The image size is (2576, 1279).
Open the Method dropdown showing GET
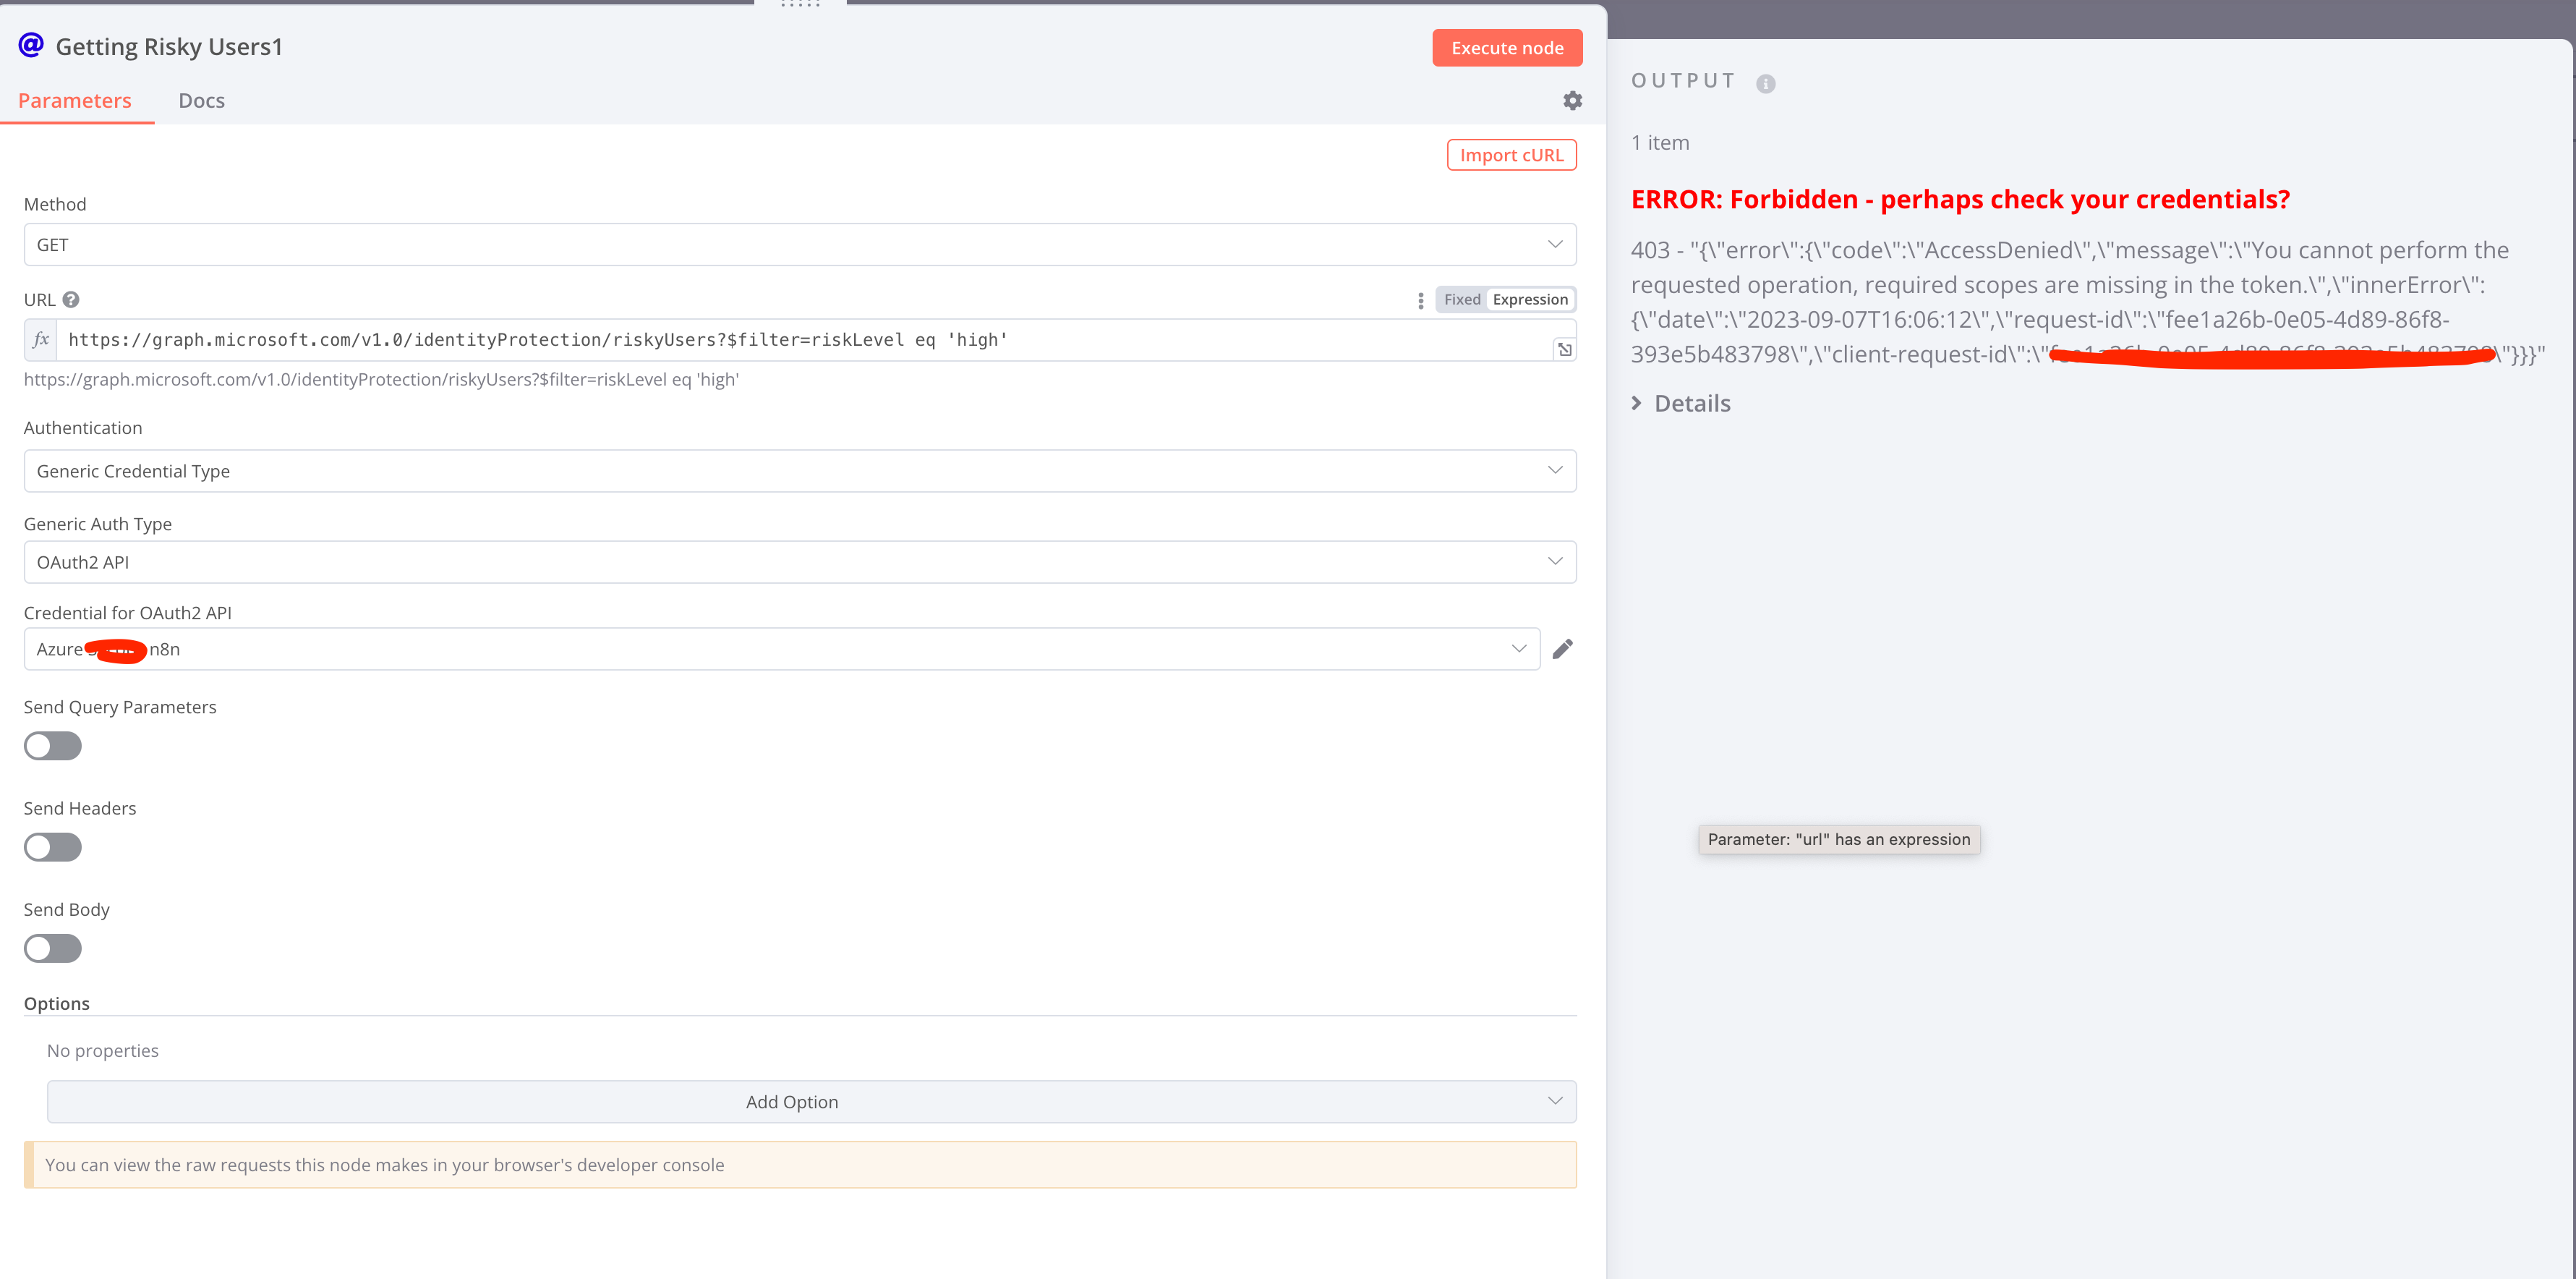click(799, 245)
